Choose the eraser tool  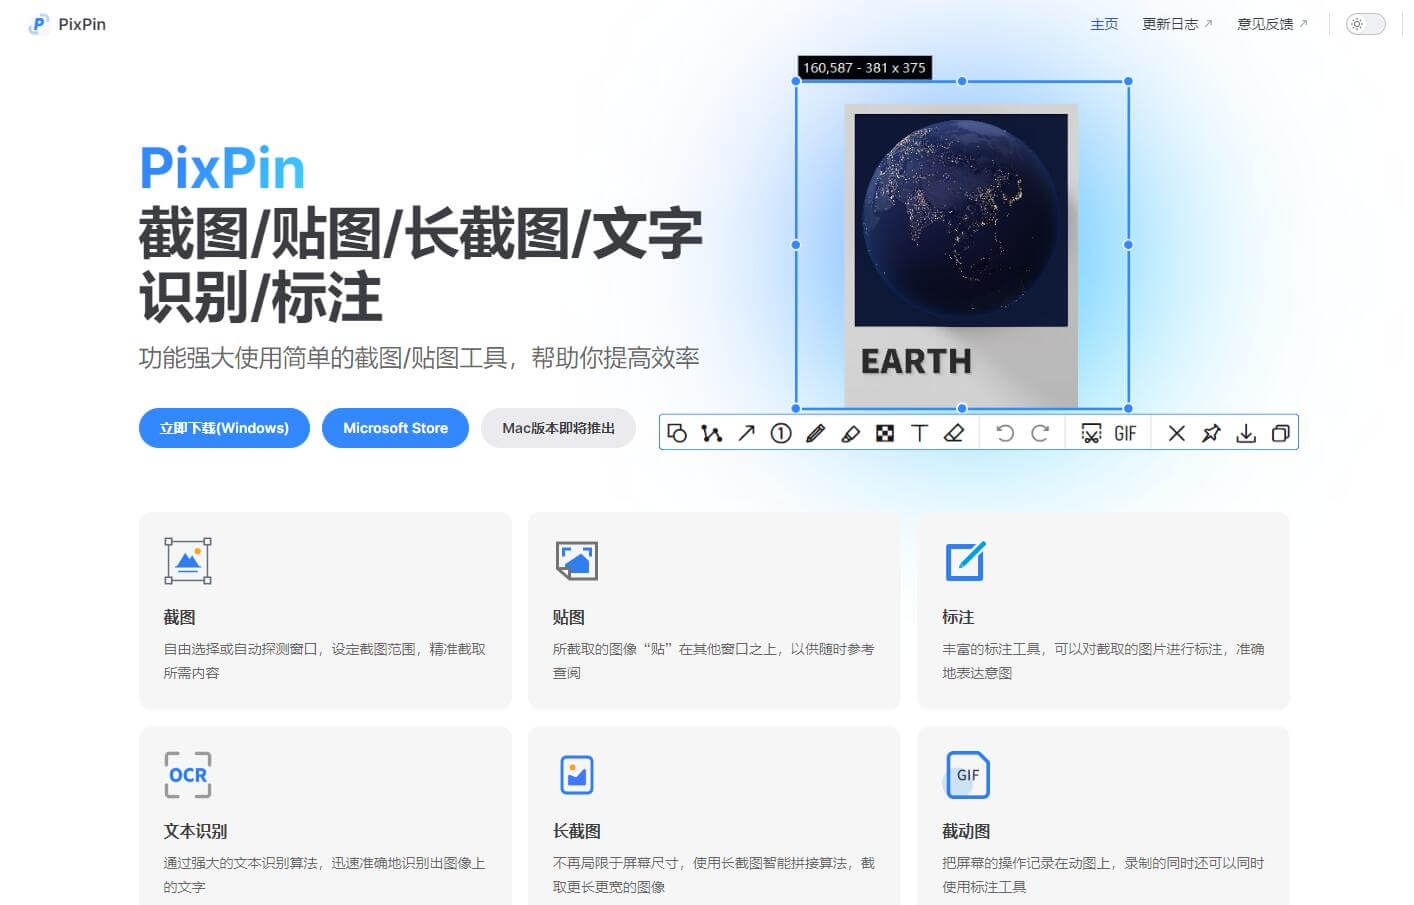click(x=954, y=432)
